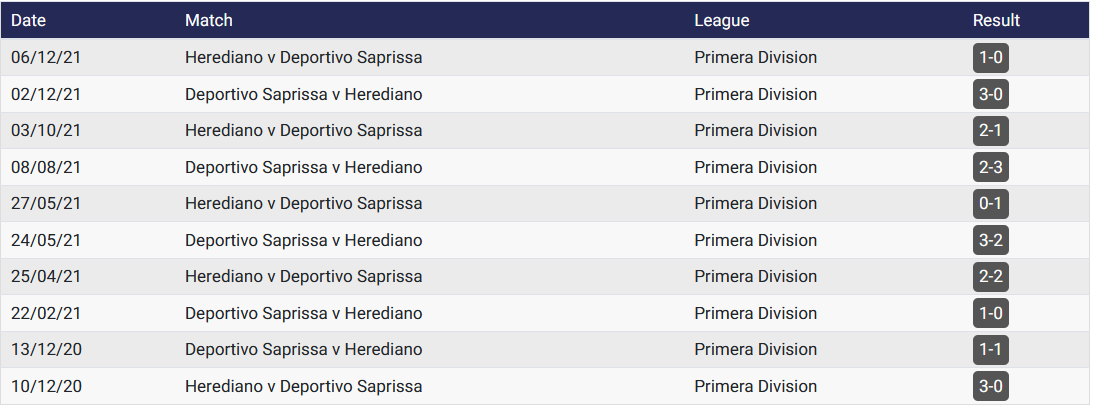This screenshot has height=410, width=1093.
Task: Click the 3-0 result badge for 10/12/20
Action: click(990, 386)
